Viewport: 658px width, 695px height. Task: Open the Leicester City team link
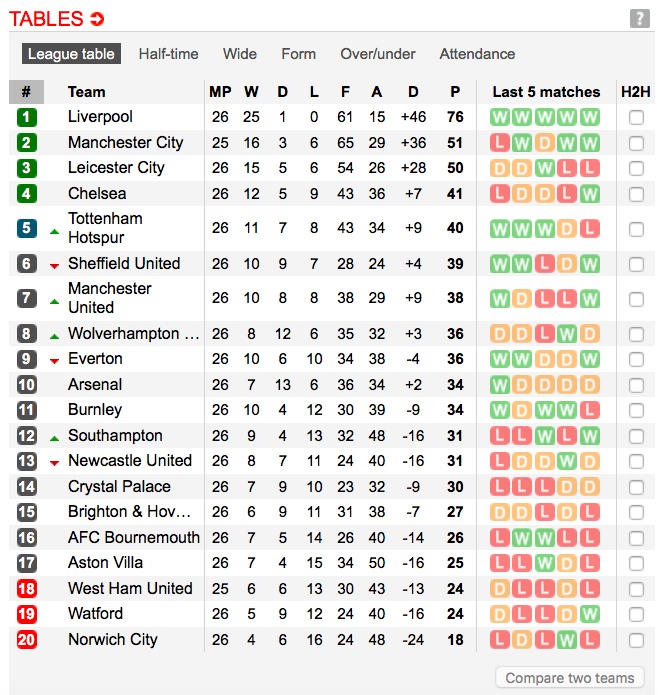116,168
